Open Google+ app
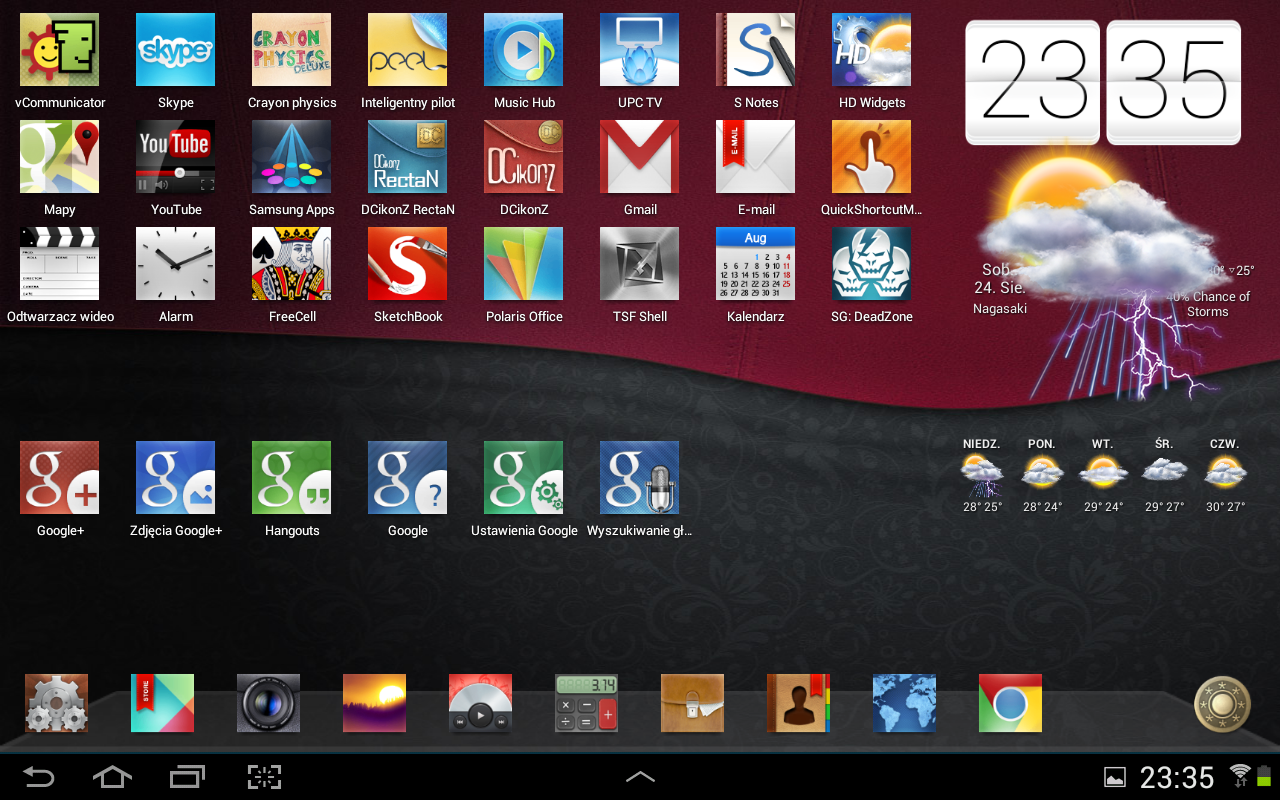This screenshot has height=800, width=1280. tap(60, 478)
